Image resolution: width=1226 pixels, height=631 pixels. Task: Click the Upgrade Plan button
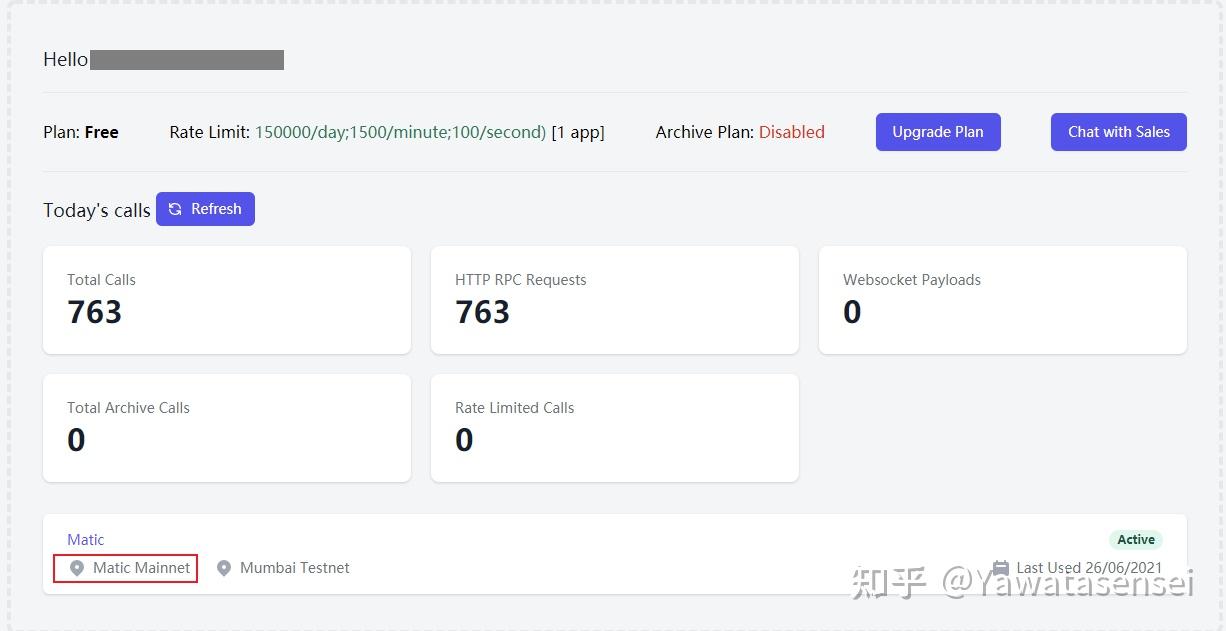tap(938, 132)
